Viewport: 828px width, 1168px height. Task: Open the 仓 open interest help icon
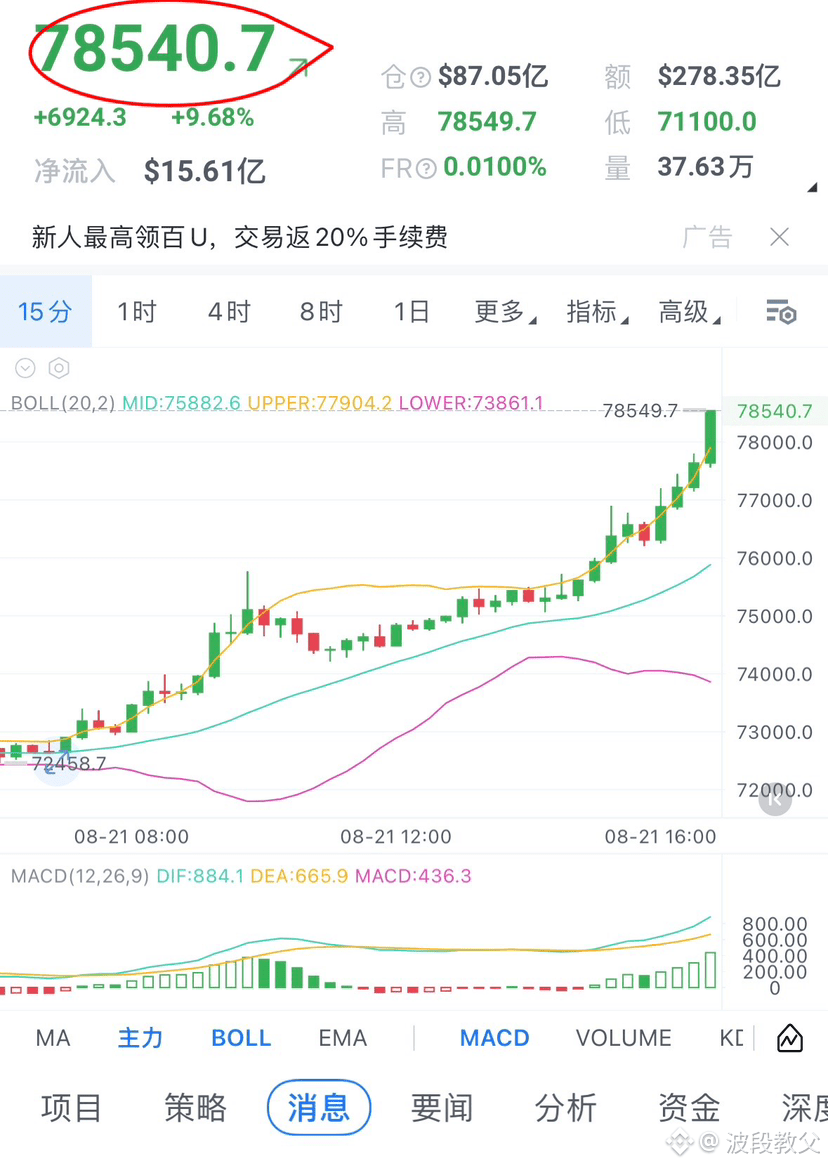tap(421, 77)
